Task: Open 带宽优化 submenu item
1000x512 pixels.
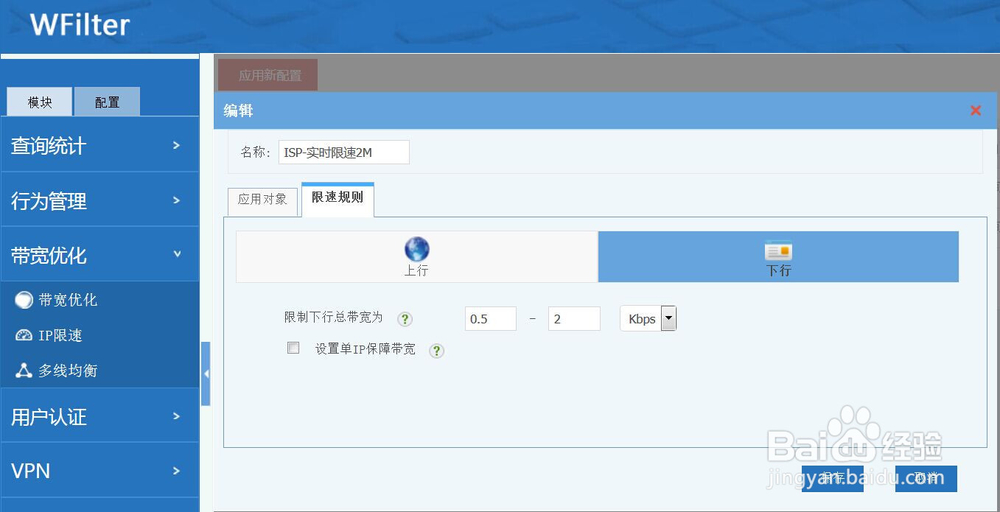Action: coord(68,300)
